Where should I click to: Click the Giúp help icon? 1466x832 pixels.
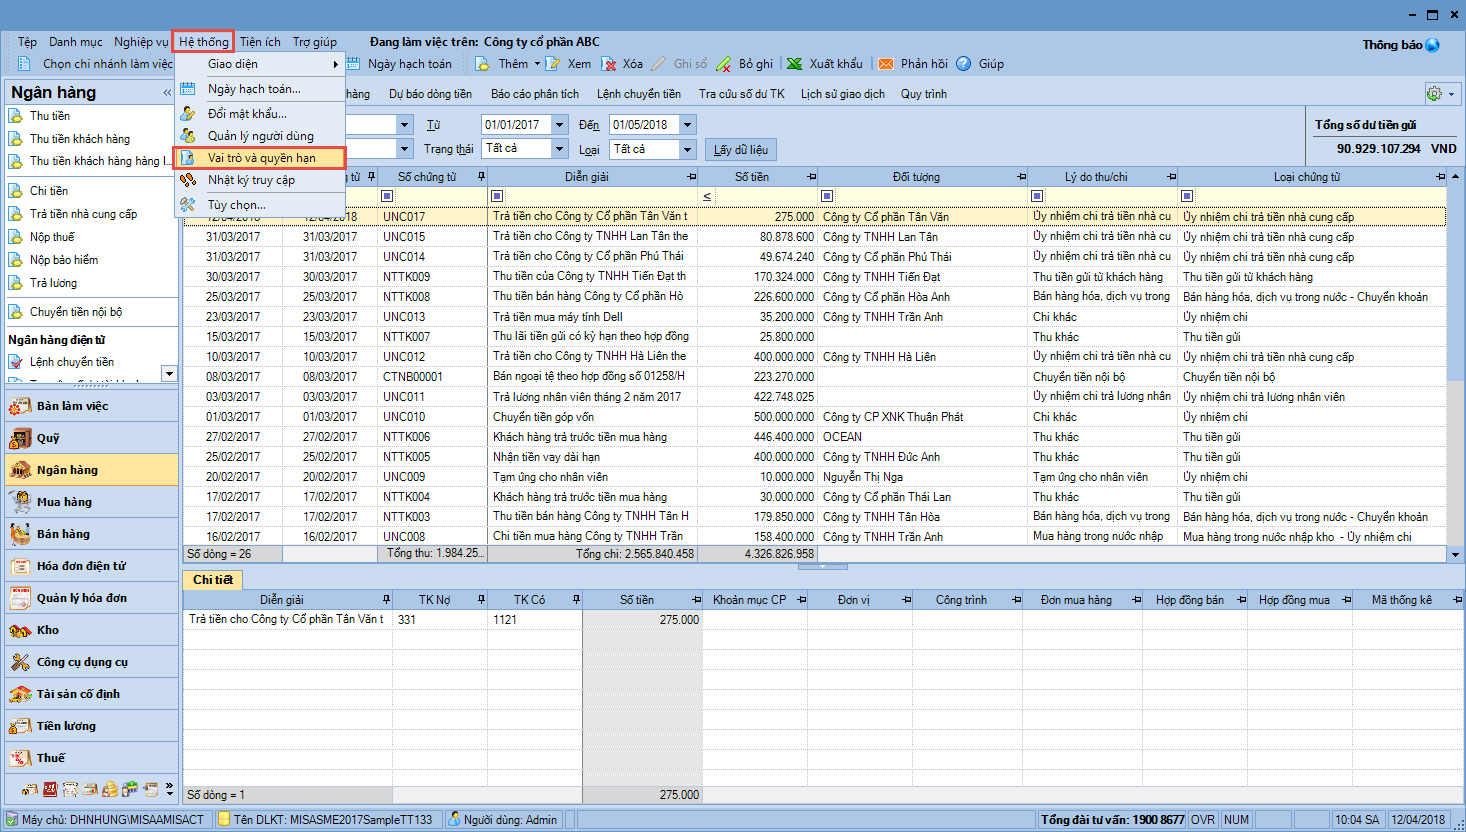point(964,64)
